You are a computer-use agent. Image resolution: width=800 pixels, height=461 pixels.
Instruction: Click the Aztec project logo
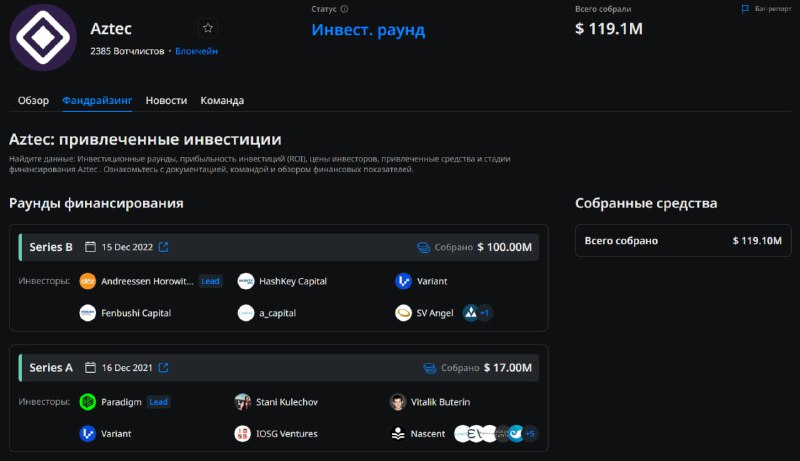(x=43, y=37)
